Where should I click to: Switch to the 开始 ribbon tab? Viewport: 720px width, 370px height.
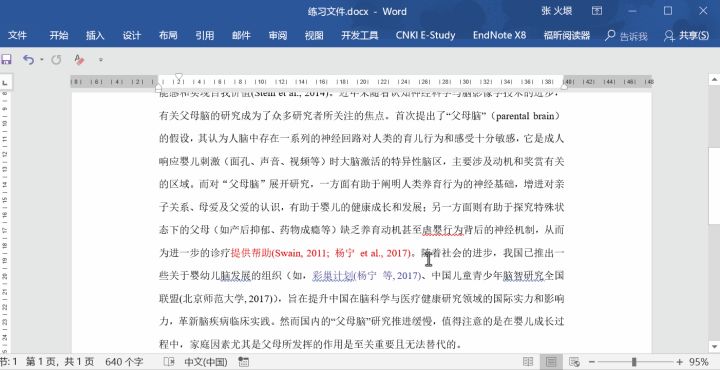tap(59, 35)
